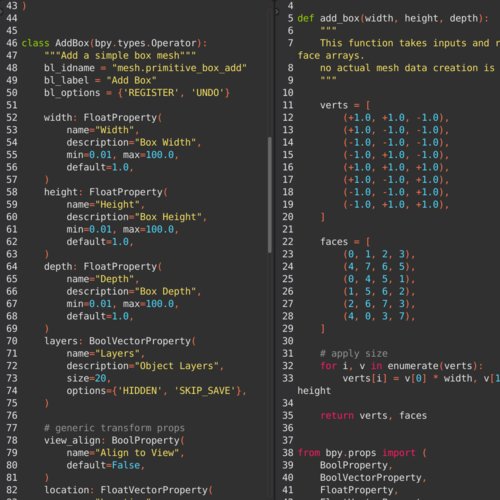The height and width of the screenshot is (500, 500).
Task: Click the "verts = [" line
Action: pyautogui.click(x=345, y=105)
